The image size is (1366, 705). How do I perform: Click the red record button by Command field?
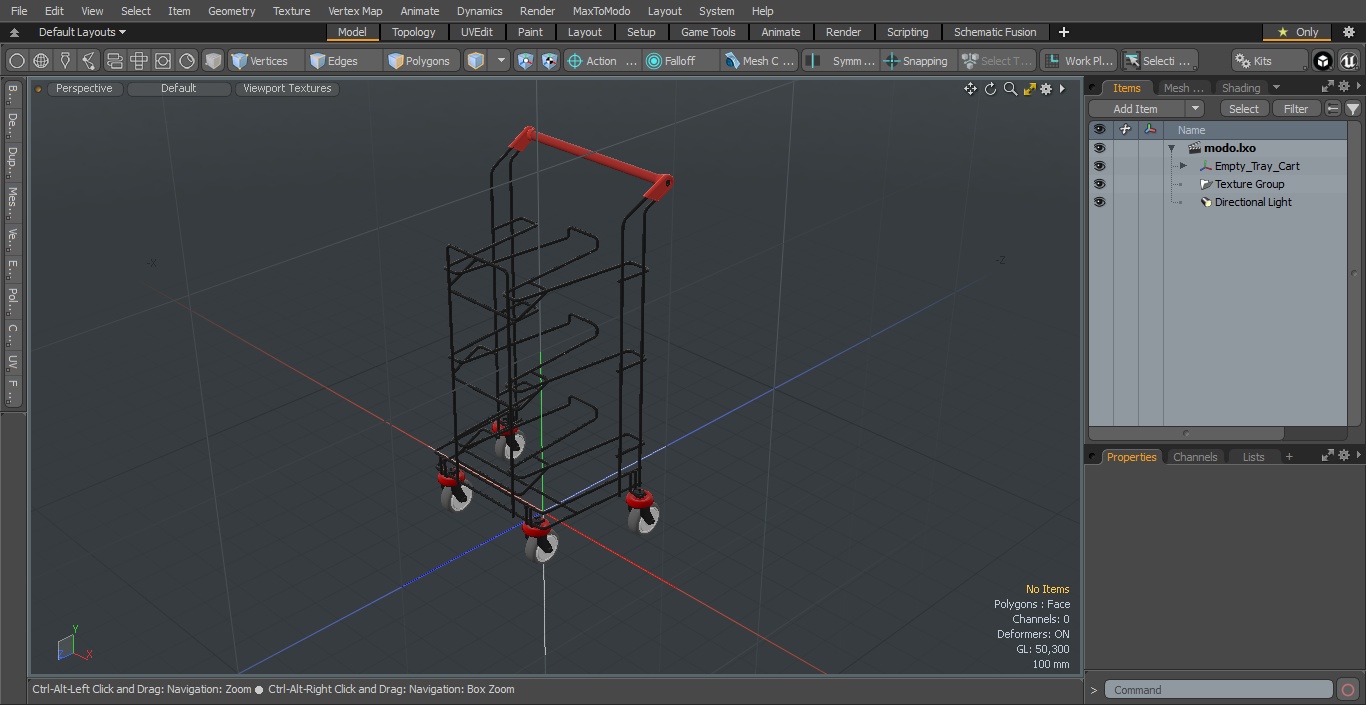[1347, 690]
